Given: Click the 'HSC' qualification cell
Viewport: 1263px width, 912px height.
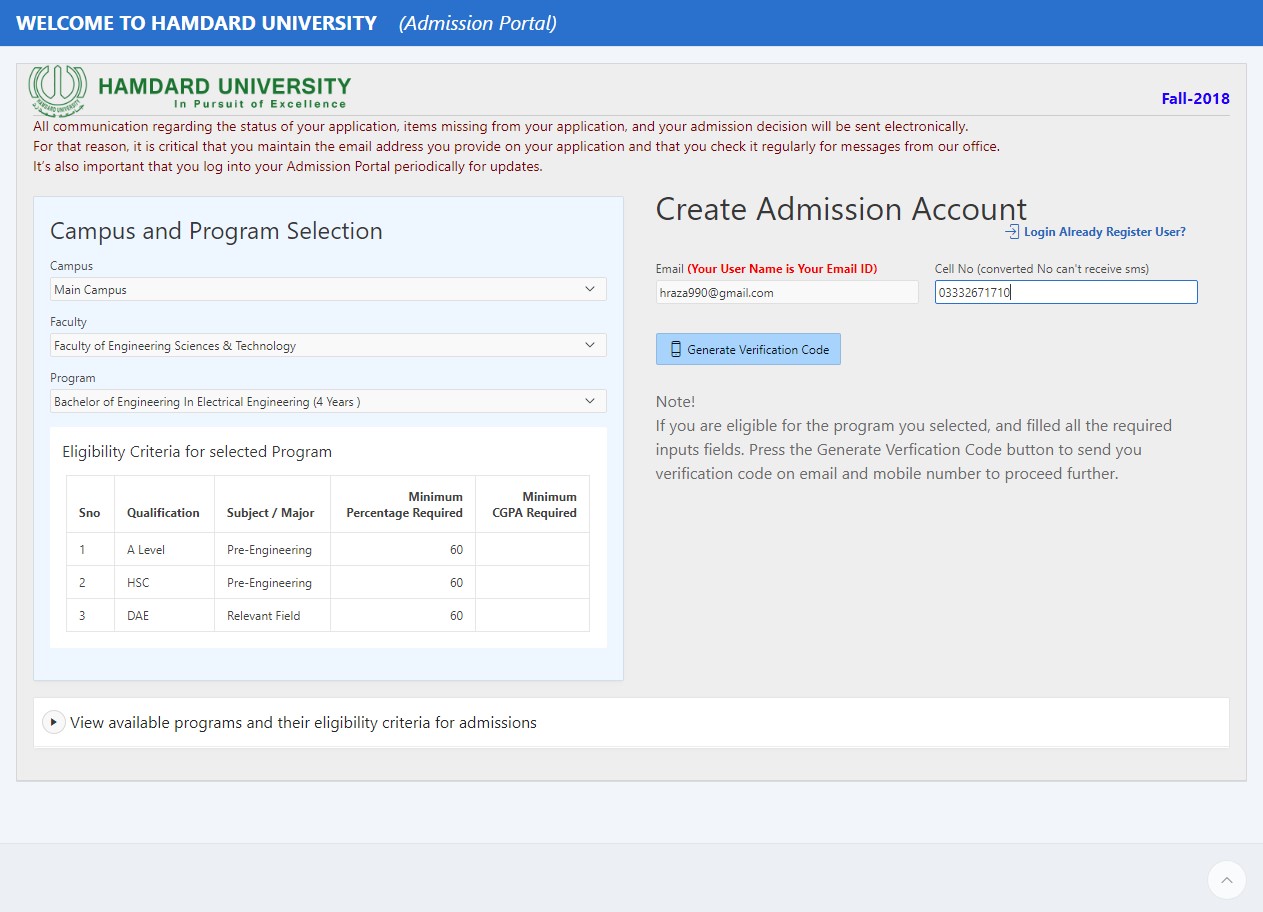Looking at the screenshot, I should (164, 582).
